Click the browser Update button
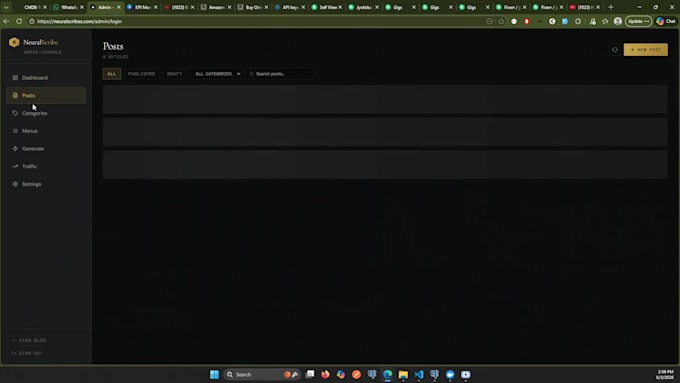The width and height of the screenshot is (680, 383). pyautogui.click(x=638, y=21)
